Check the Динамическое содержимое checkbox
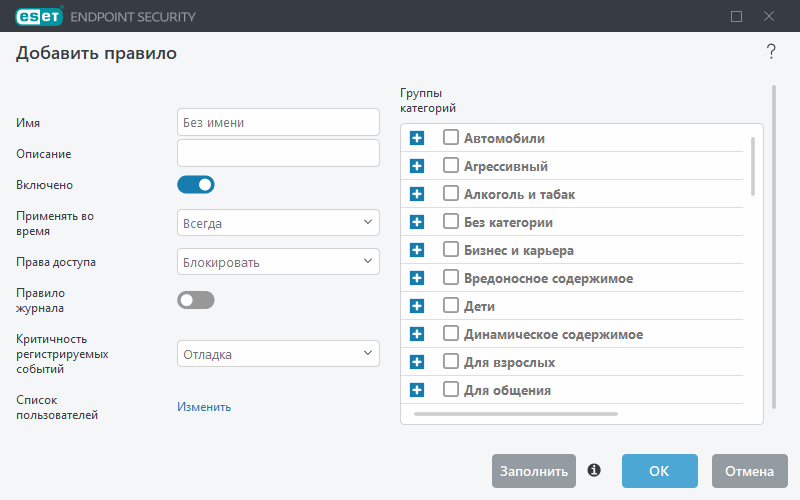 pyautogui.click(x=451, y=333)
